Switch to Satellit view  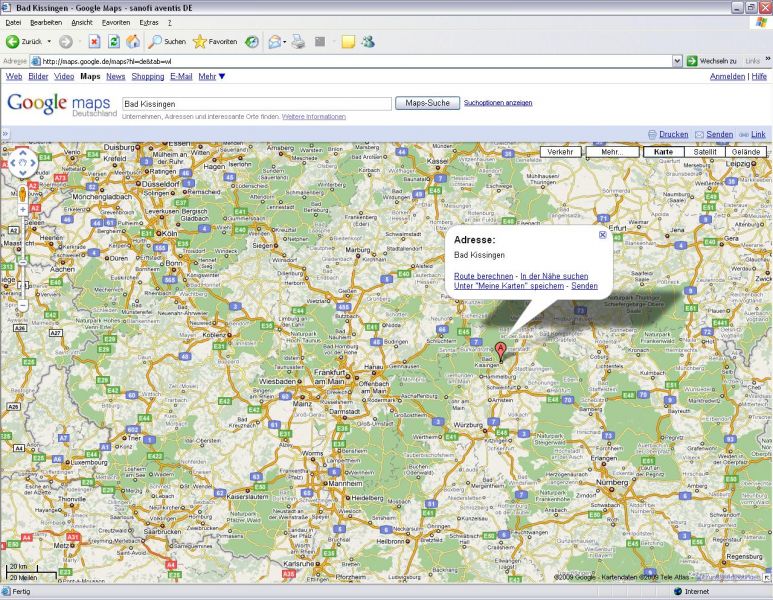click(705, 152)
